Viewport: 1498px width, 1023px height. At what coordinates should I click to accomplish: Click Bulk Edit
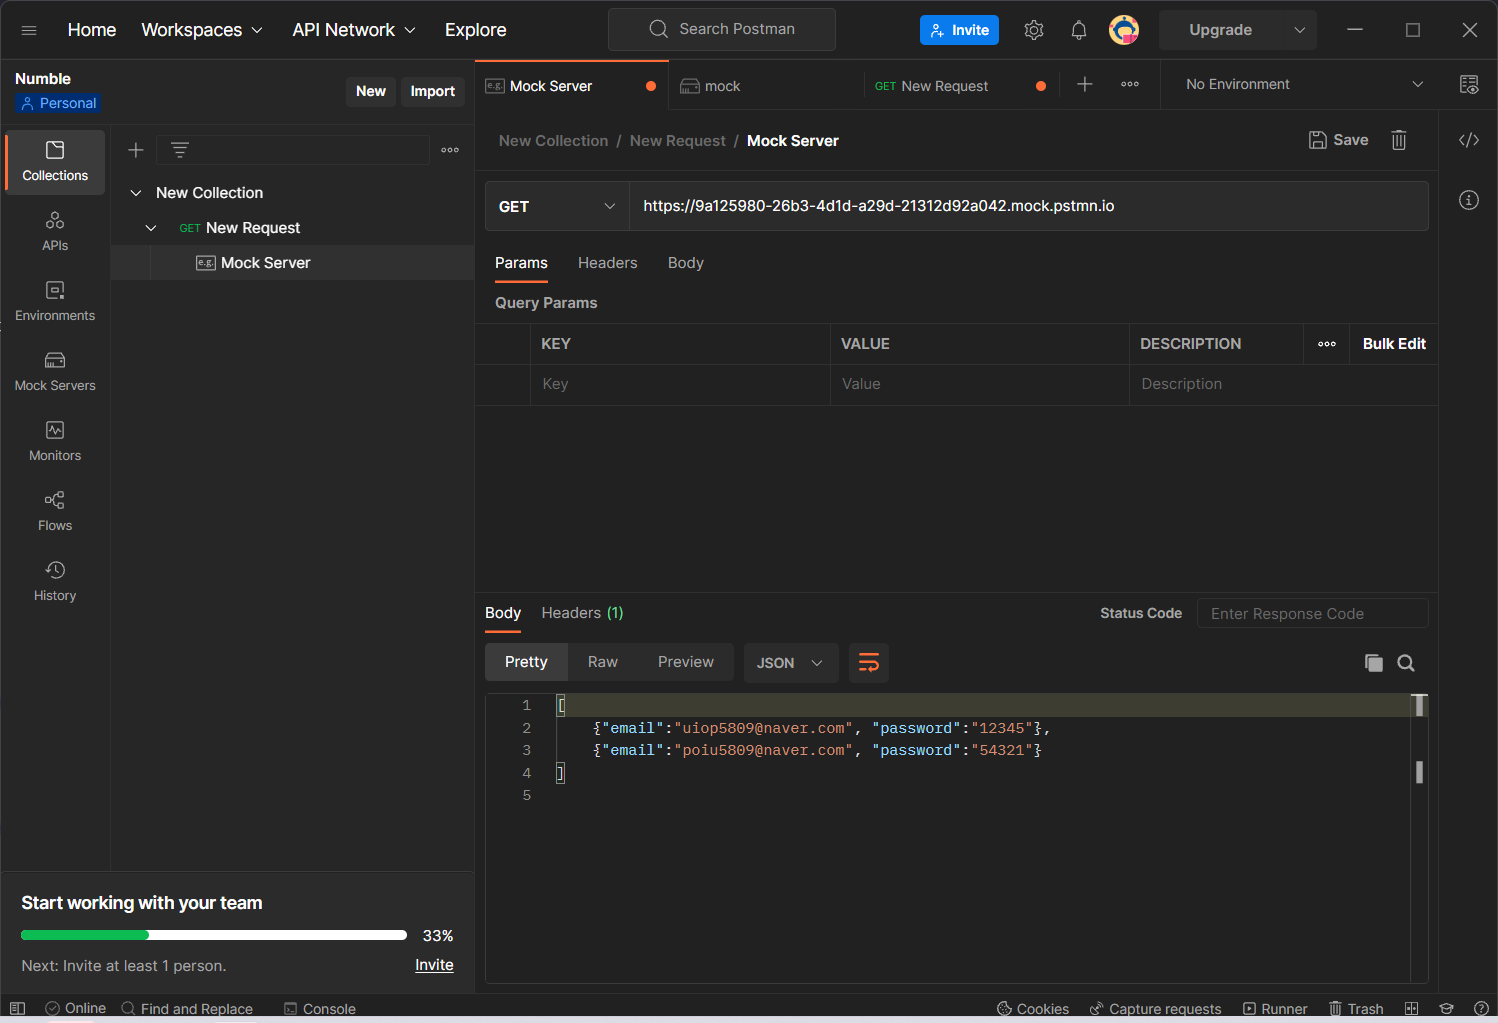pos(1394,344)
